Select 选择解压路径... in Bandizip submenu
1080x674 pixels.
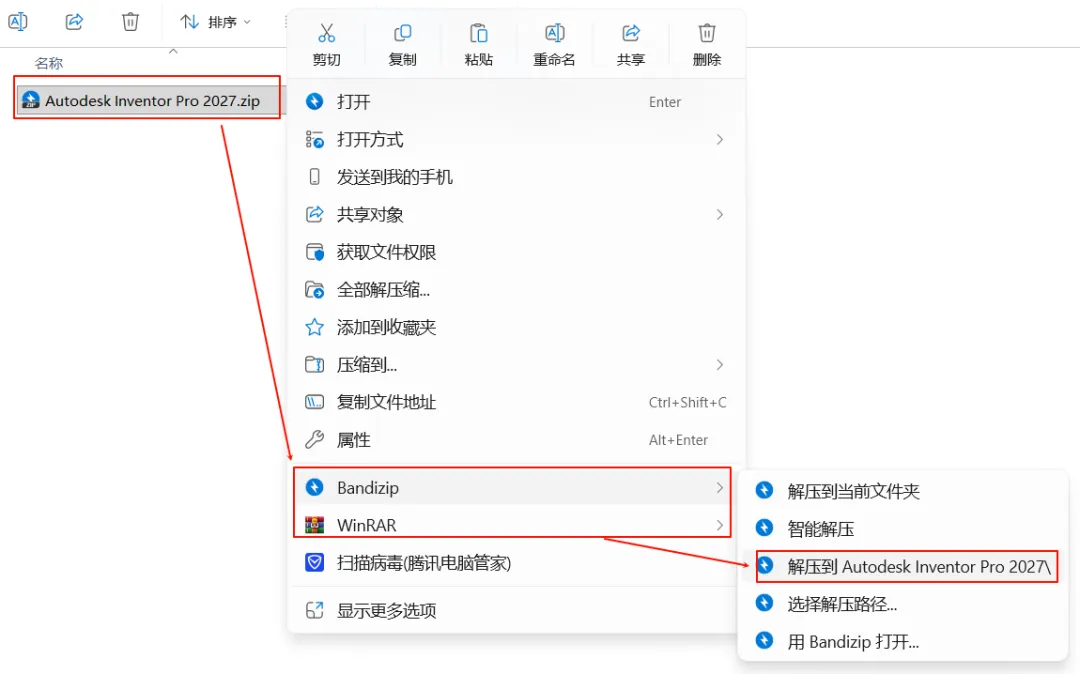pyautogui.click(x=903, y=604)
